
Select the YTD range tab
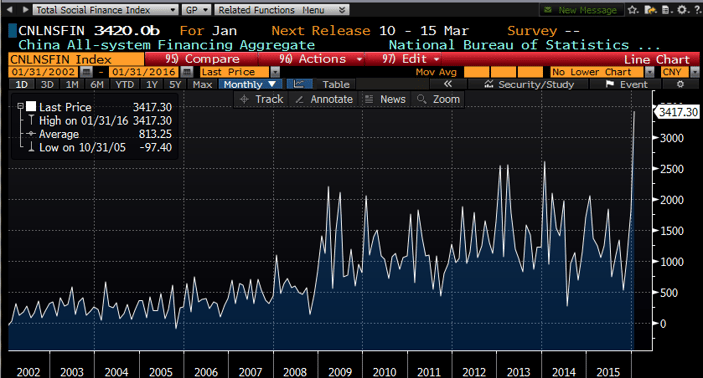124,84
